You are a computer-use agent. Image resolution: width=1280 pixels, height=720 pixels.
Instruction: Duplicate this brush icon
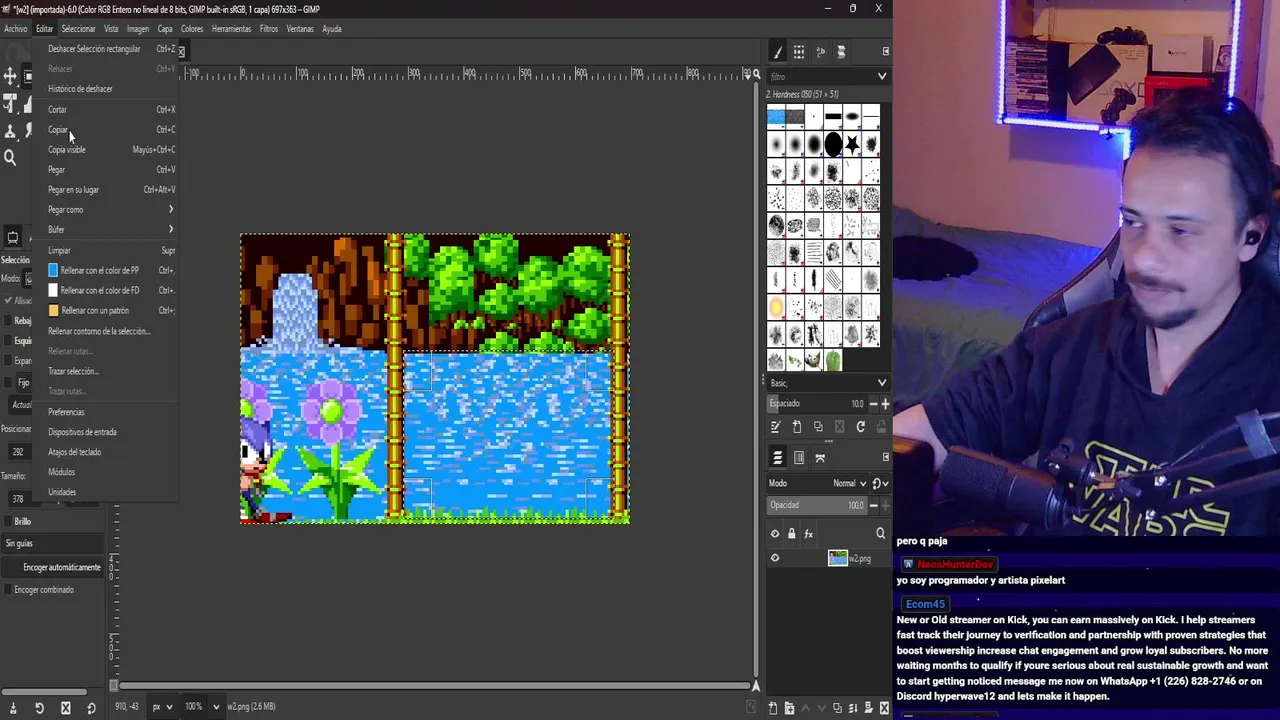pyautogui.click(x=818, y=427)
